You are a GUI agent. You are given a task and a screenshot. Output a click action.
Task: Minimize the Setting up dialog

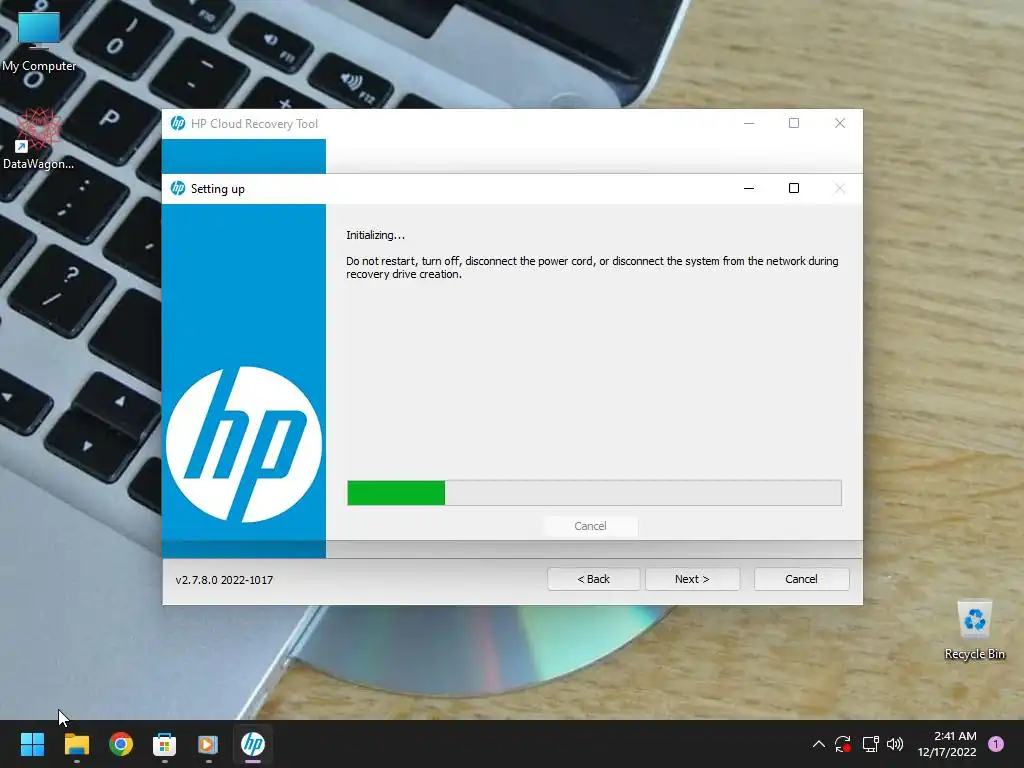[x=749, y=189]
